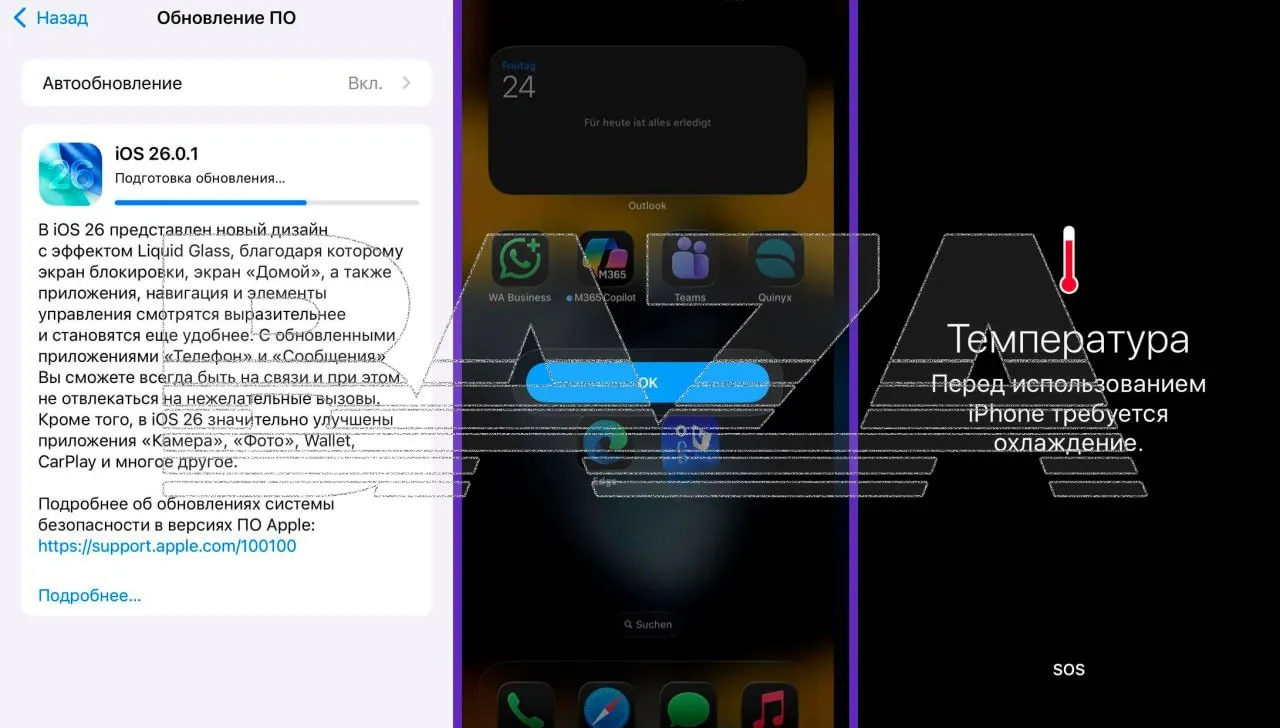Click the Обновление ПО page title
Image resolution: width=1280 pixels, height=728 pixels.
(226, 18)
